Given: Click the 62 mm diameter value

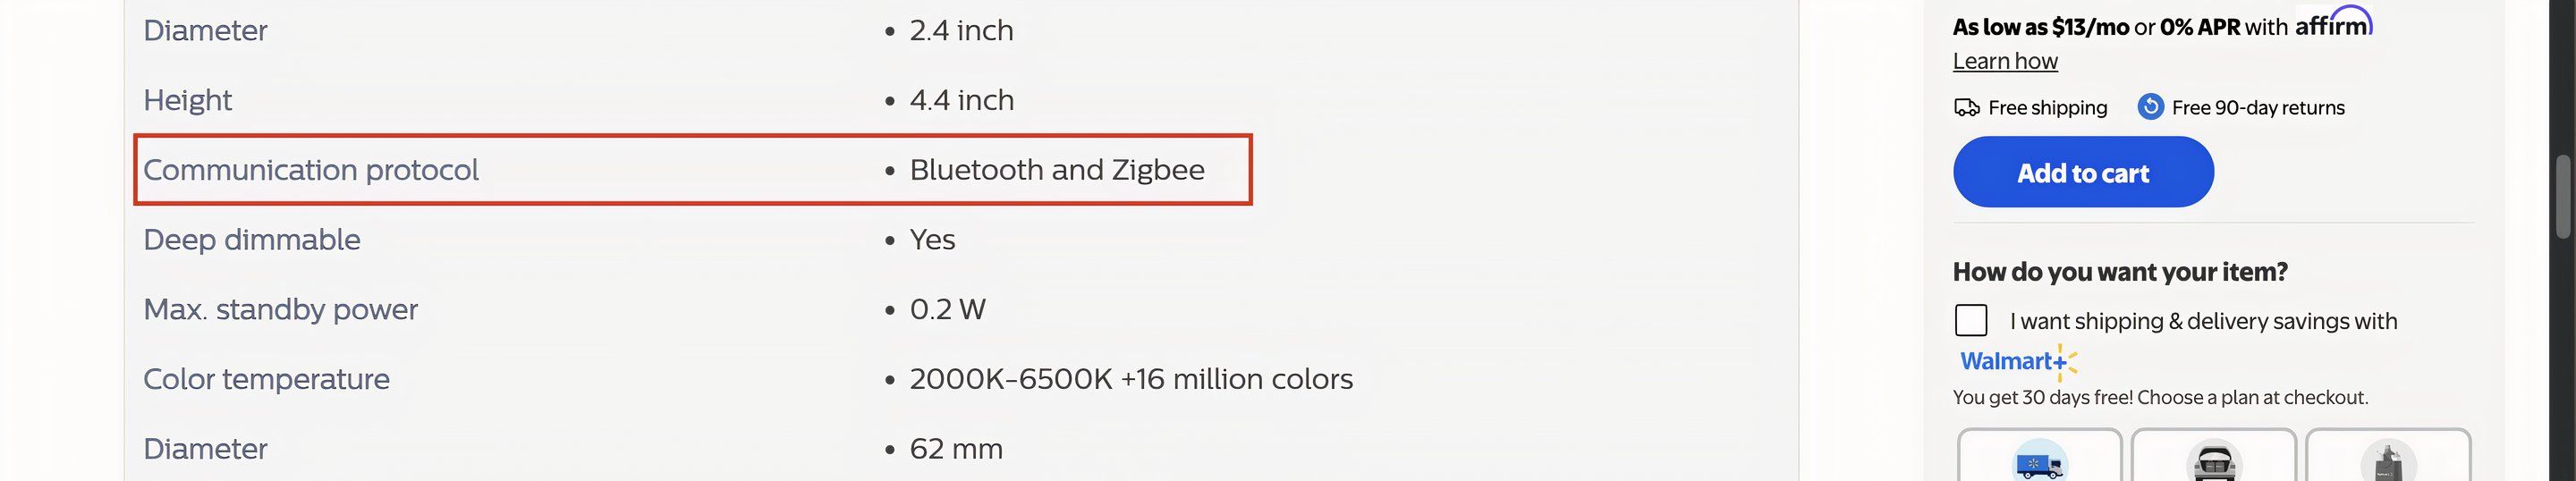Looking at the screenshot, I should 956,449.
